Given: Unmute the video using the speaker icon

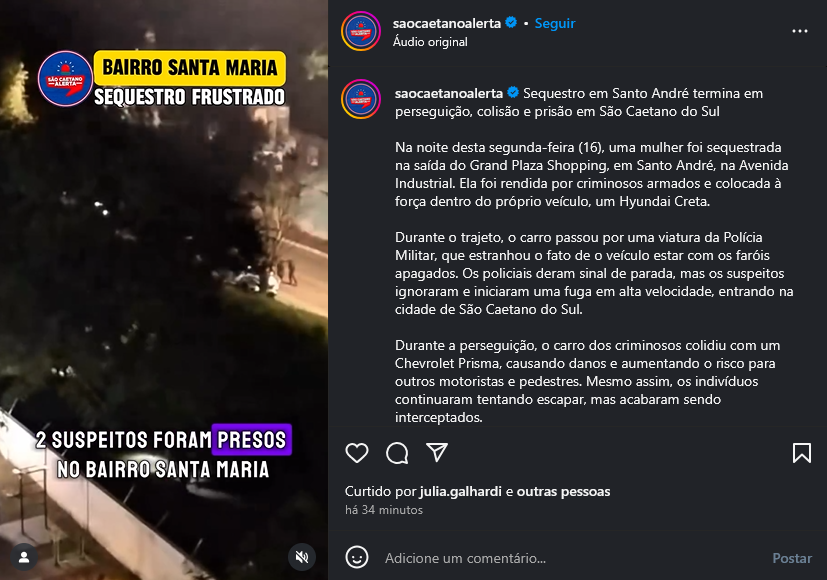Looking at the screenshot, I should (x=302, y=557).
